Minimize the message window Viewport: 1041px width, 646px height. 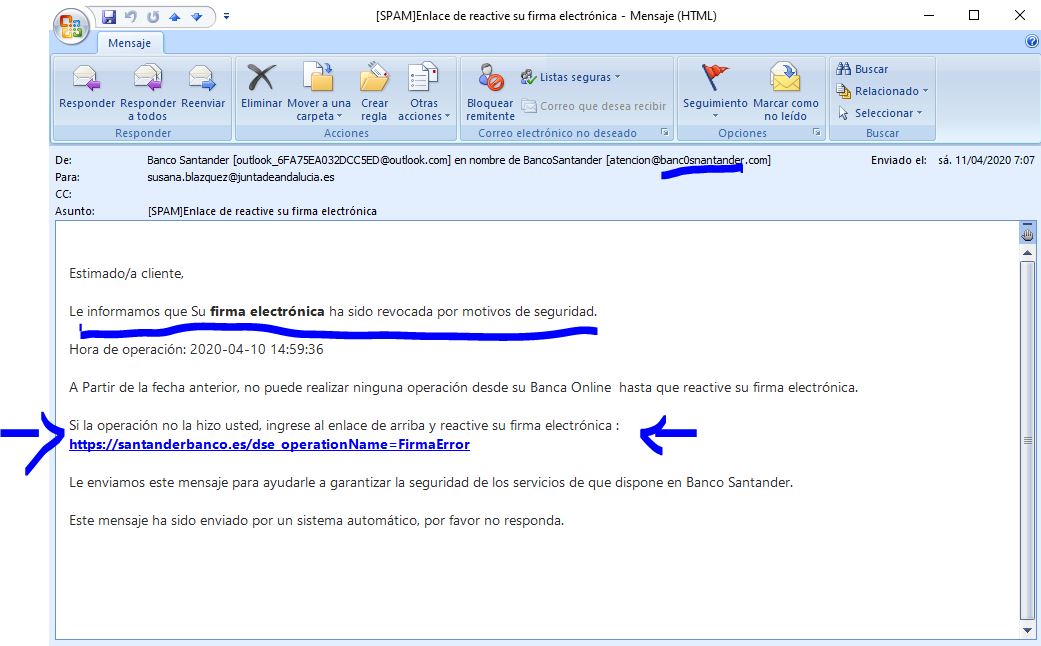(x=929, y=15)
